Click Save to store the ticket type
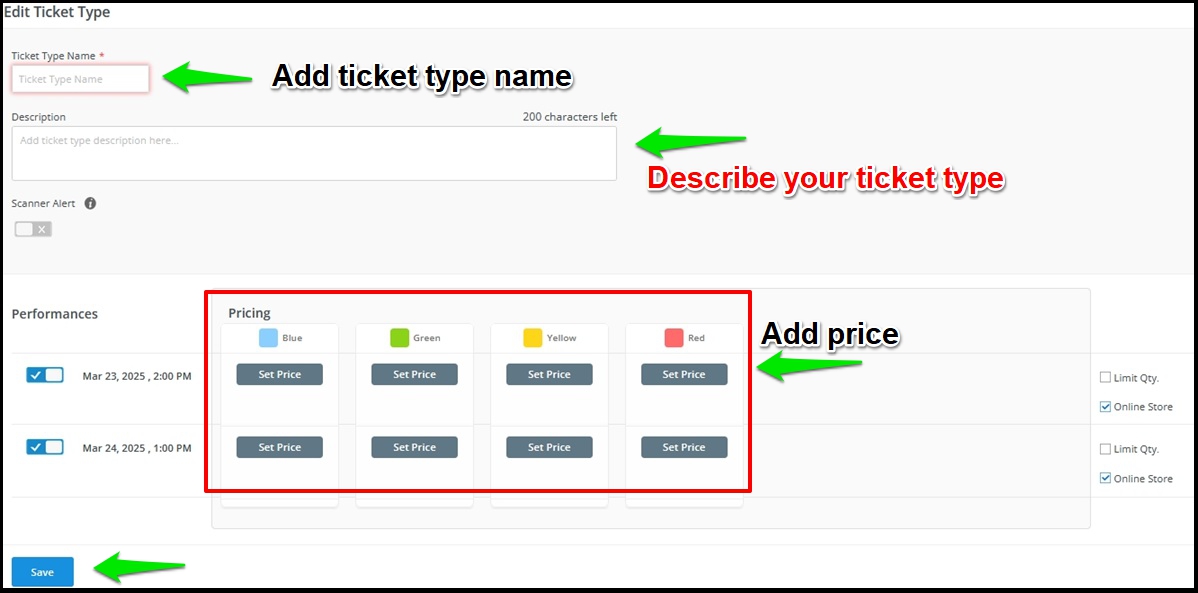This screenshot has width=1198, height=593. click(42, 571)
